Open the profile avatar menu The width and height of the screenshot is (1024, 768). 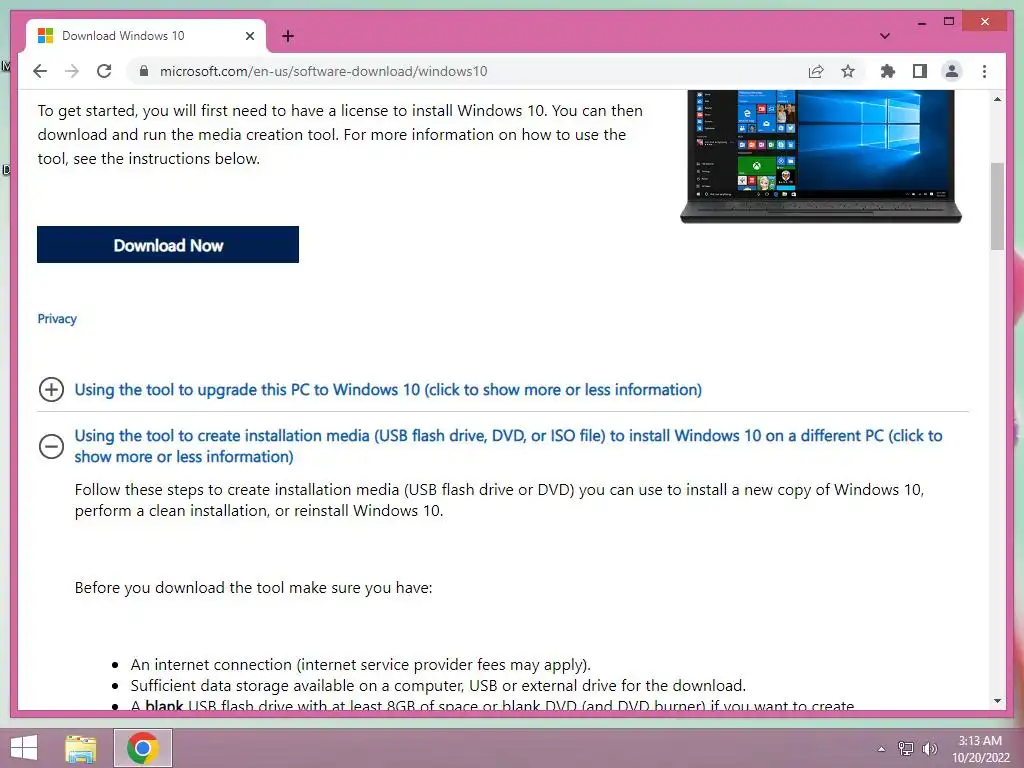tap(952, 71)
